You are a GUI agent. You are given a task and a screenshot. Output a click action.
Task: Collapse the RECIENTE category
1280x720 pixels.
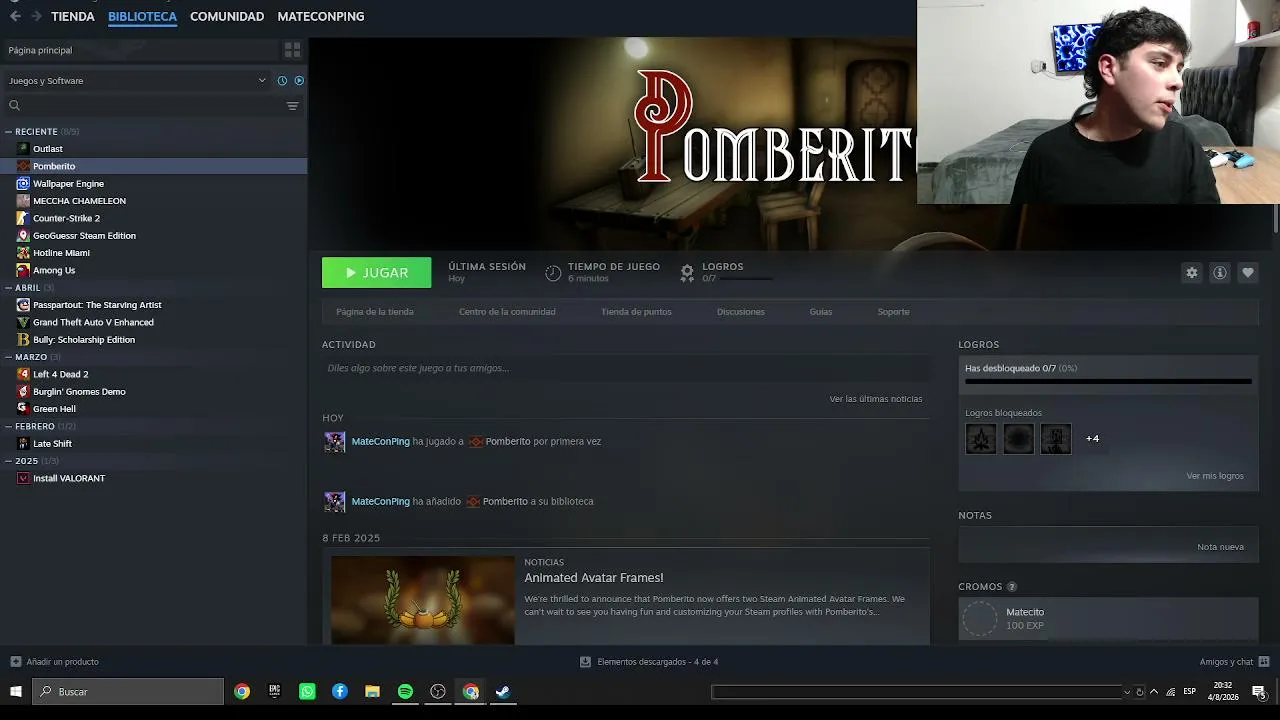[x=8, y=132]
